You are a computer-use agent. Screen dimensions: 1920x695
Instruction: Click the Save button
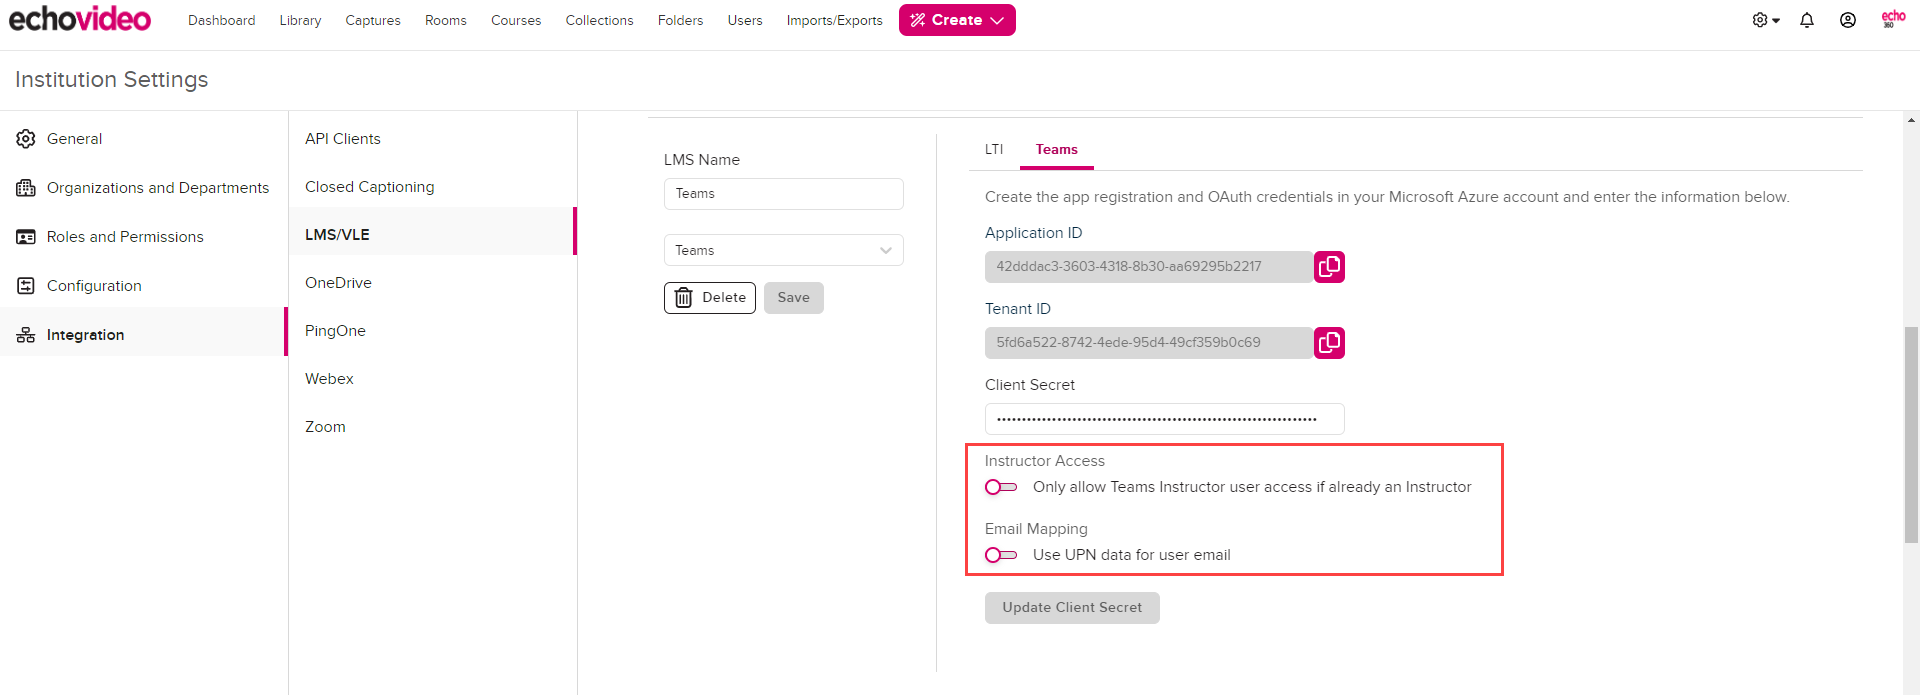click(794, 298)
